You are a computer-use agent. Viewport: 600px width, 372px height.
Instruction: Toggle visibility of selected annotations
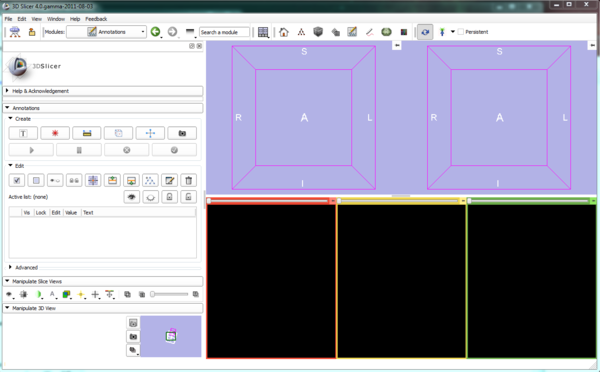click(x=55, y=180)
